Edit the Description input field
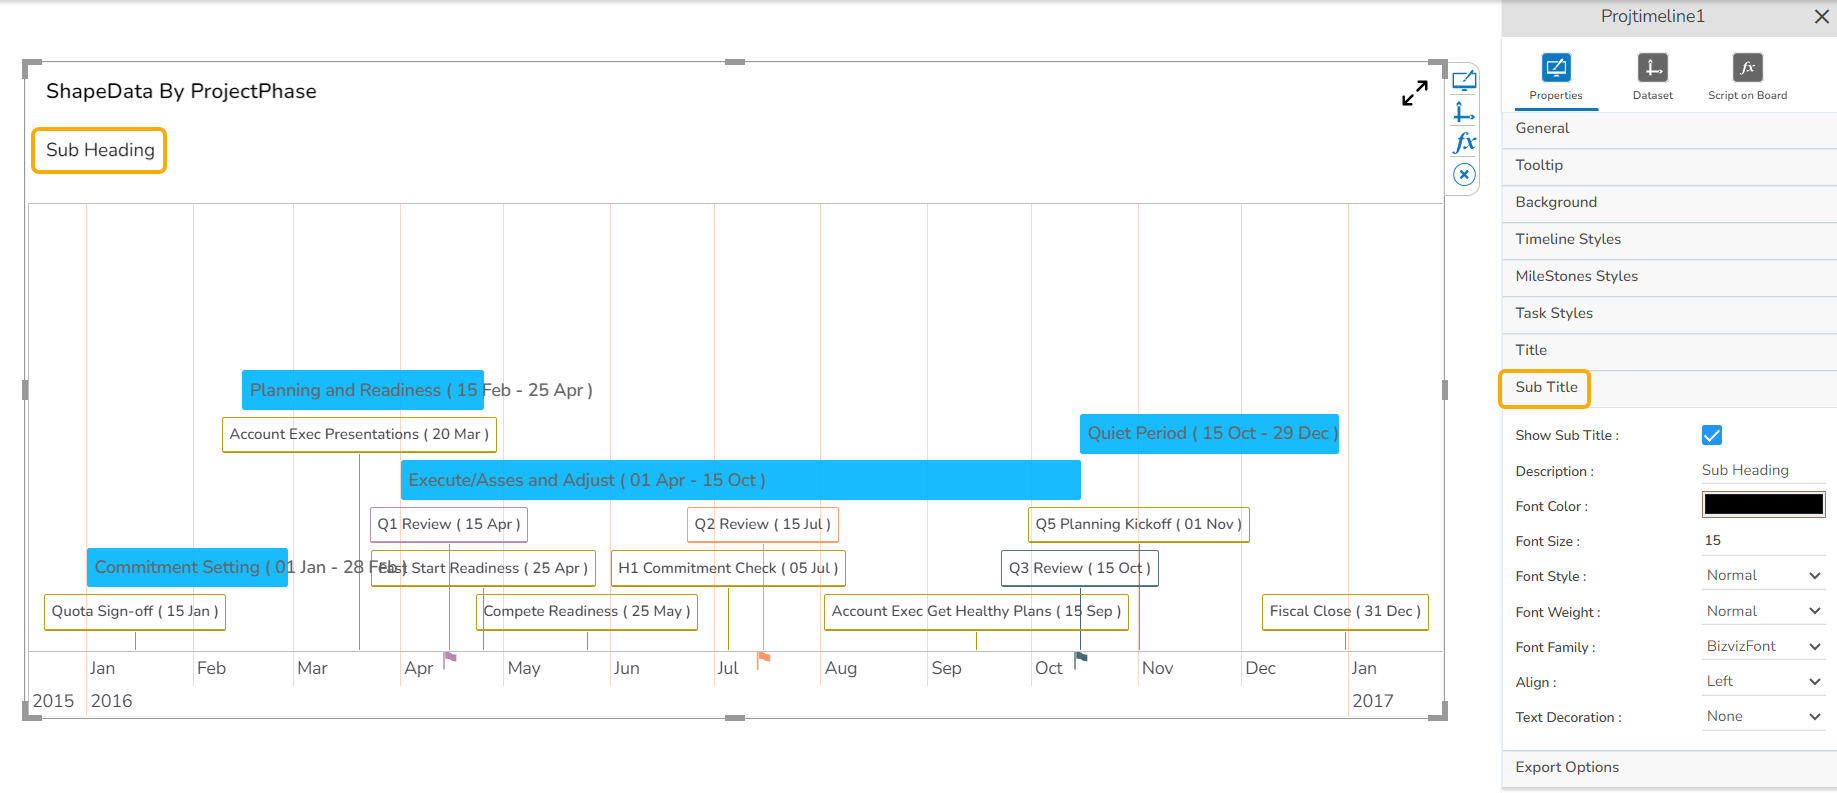This screenshot has width=1837, height=793. [1763, 470]
